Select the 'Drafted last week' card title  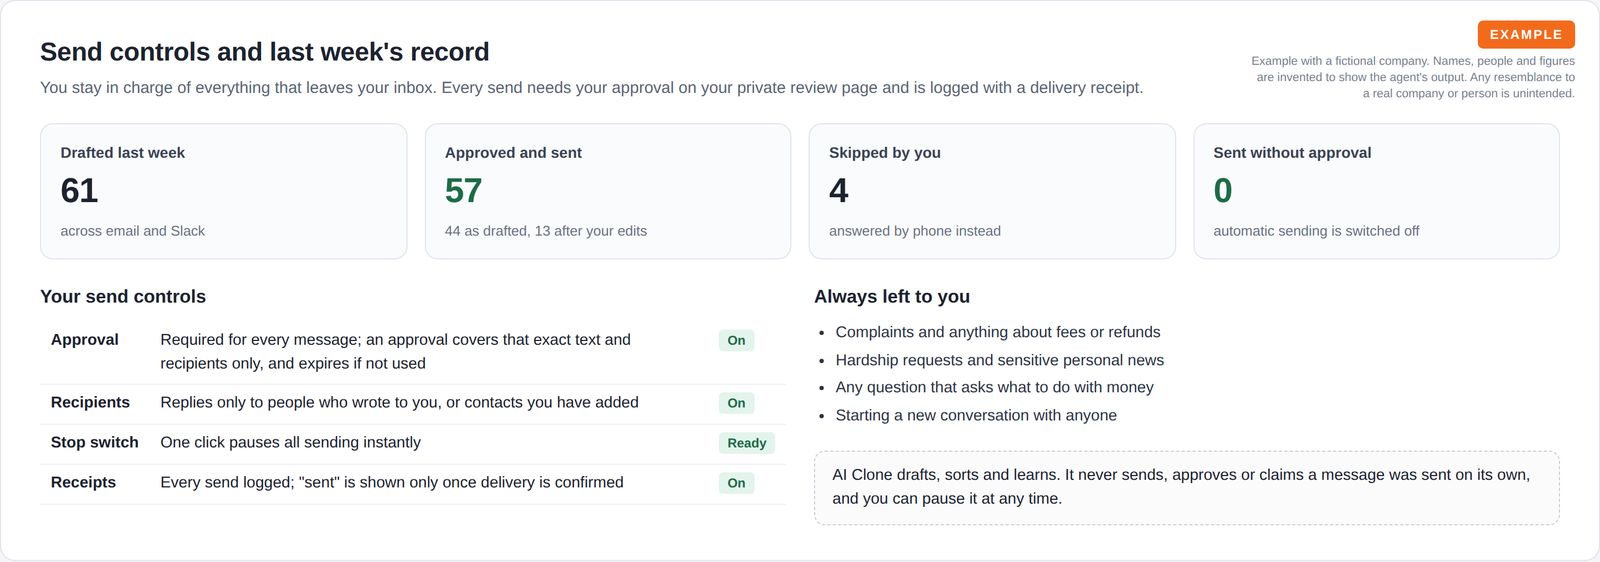(x=123, y=153)
